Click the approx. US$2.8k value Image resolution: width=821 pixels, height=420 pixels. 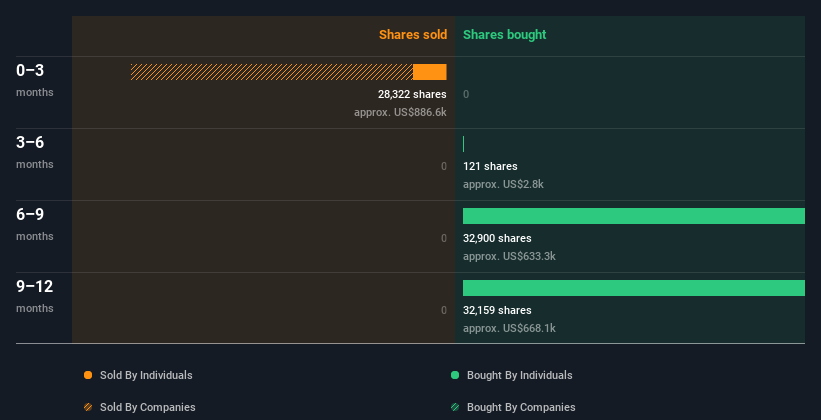tap(503, 184)
